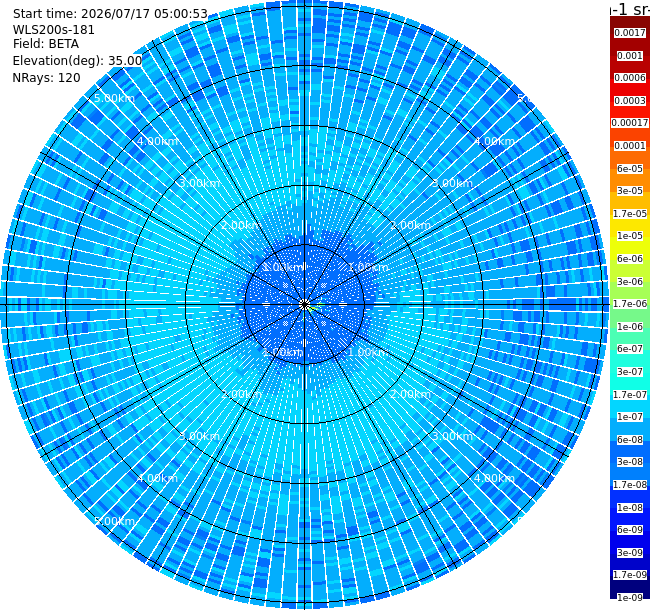Select the yellow 1e-05 colorbar swatch
The height and width of the screenshot is (610, 650).
[x=630, y=236]
